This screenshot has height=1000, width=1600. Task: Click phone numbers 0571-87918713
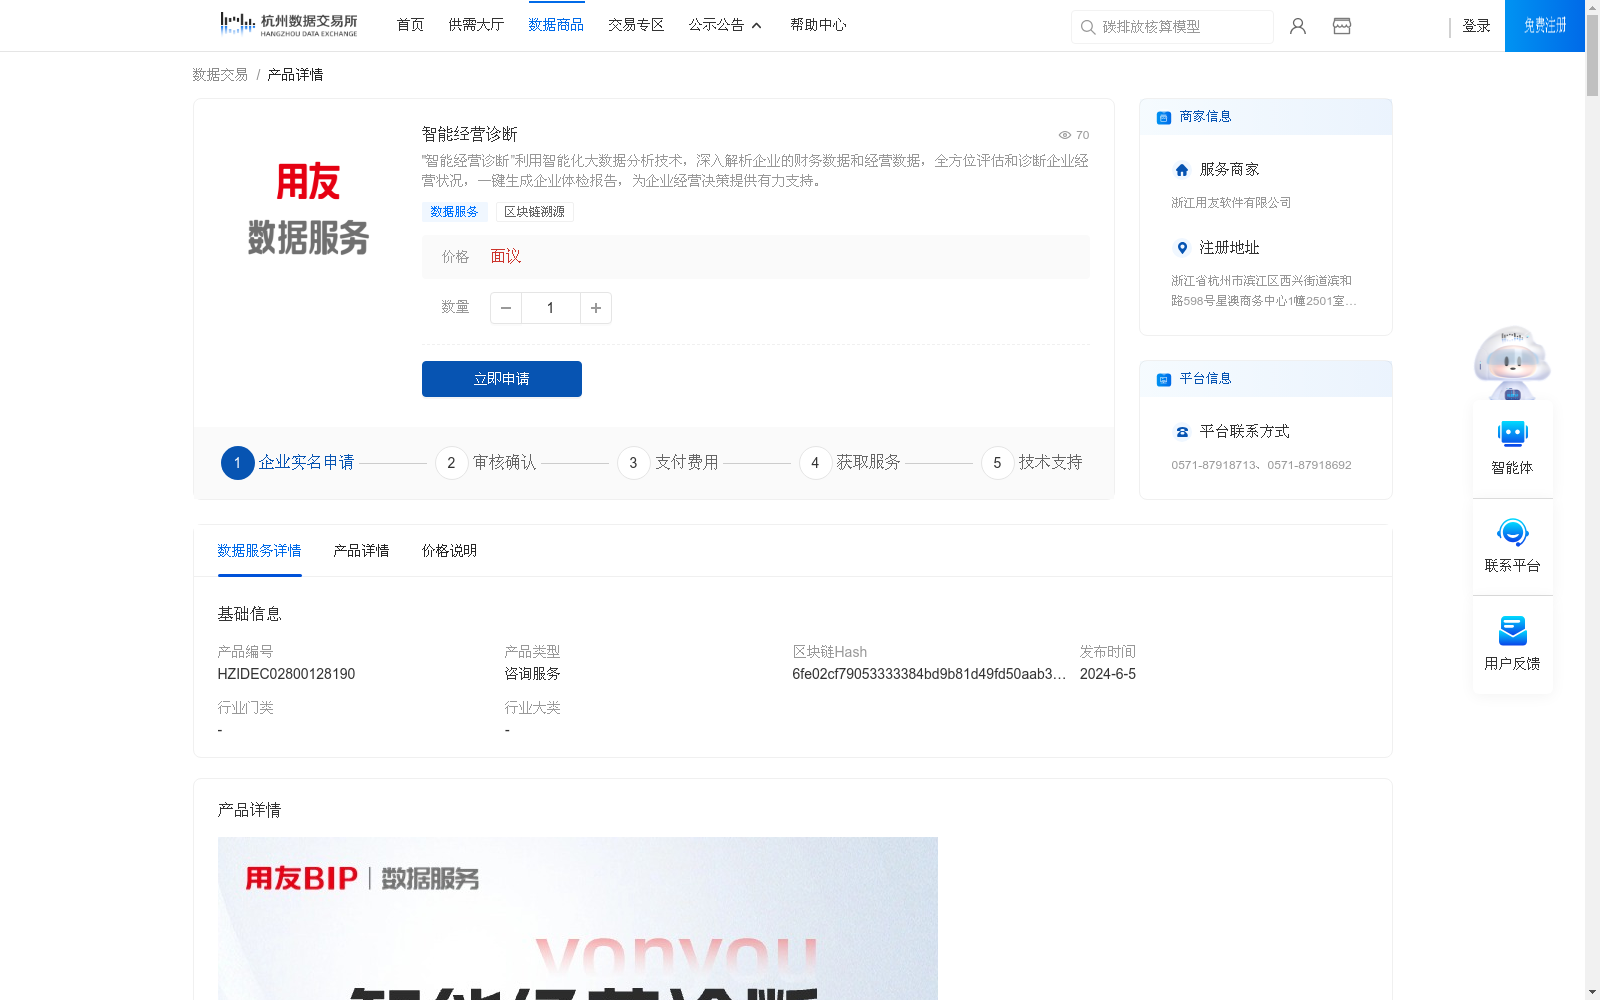coord(1261,465)
